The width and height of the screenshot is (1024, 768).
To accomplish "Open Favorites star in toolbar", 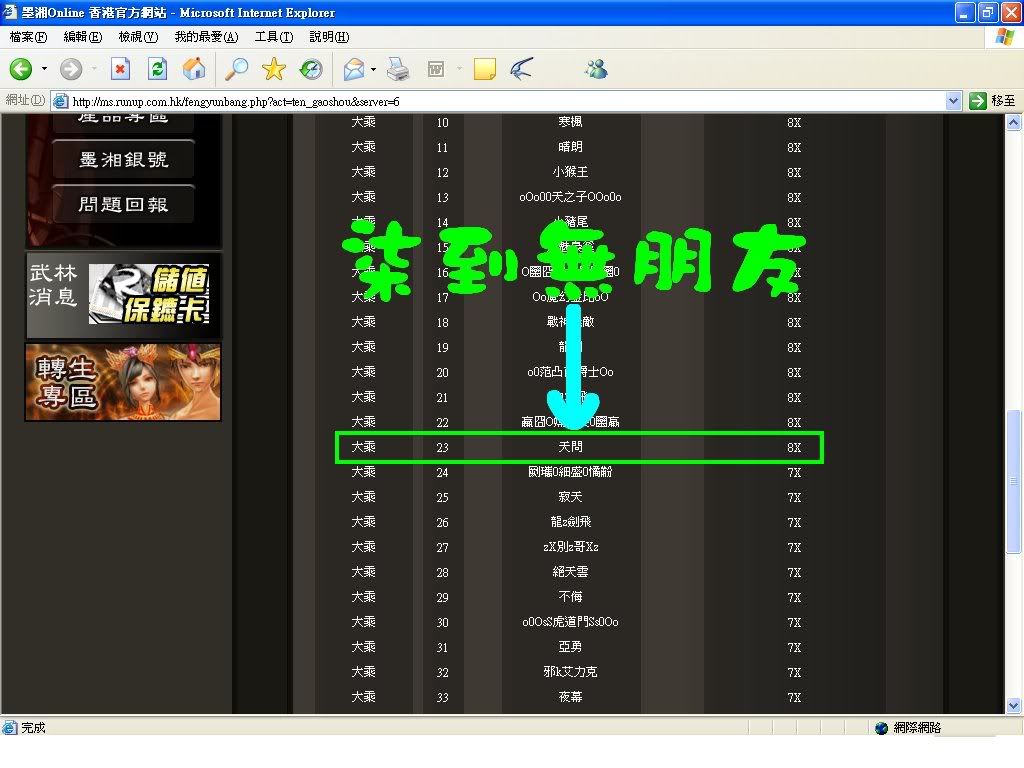I will tap(273, 69).
